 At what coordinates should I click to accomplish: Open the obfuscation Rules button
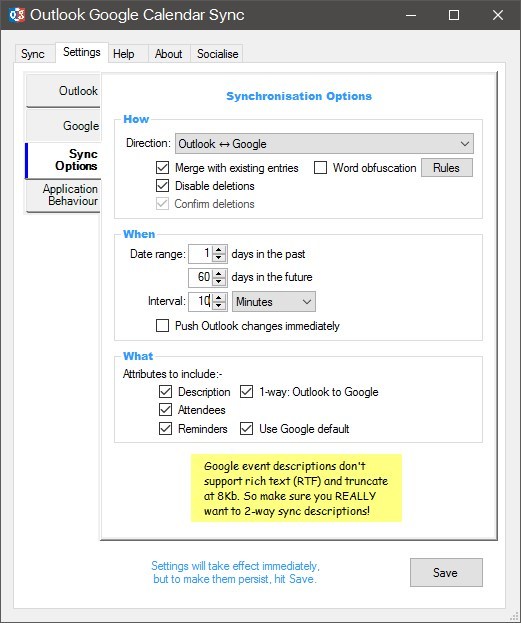pos(447,167)
